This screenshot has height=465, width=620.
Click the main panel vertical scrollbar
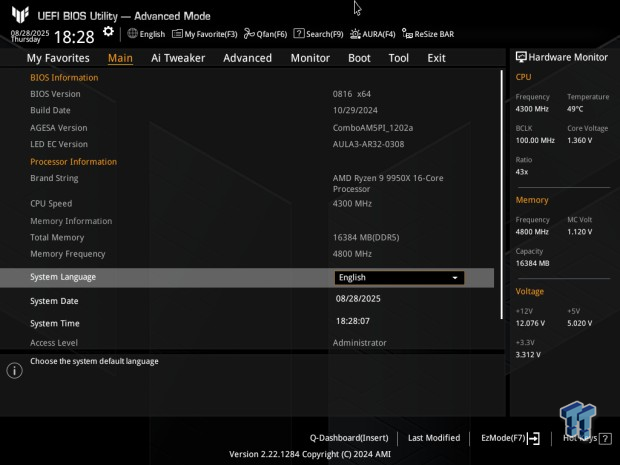(x=502, y=195)
